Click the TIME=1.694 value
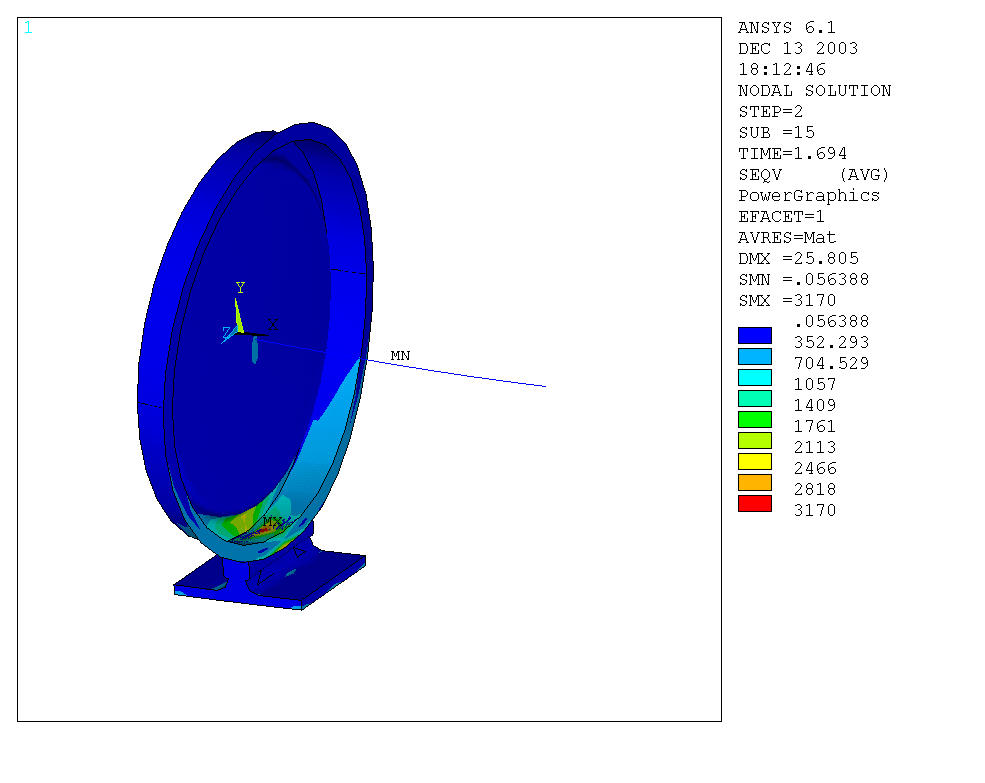Image resolution: width=985 pixels, height=783 pixels. [792, 153]
